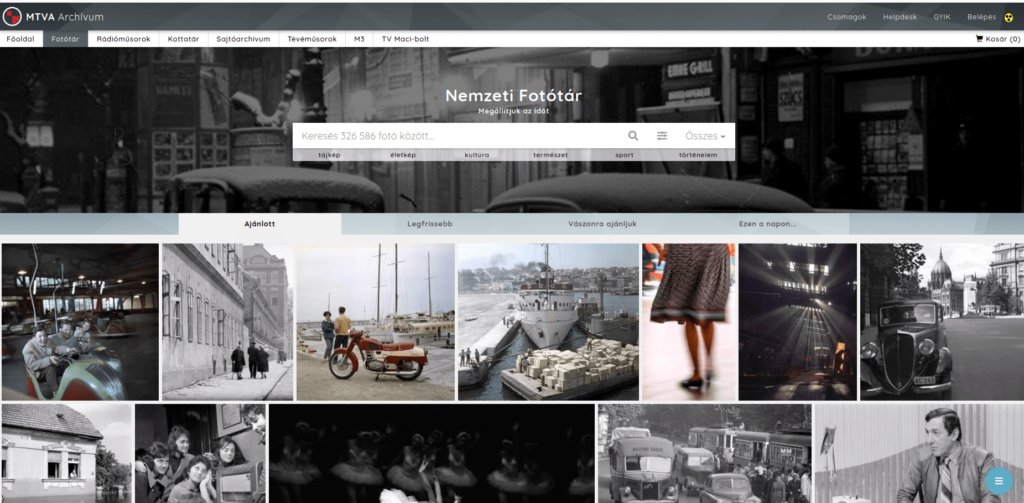
Task: Open the TV Maci-bolt menu item
Action: (x=404, y=39)
